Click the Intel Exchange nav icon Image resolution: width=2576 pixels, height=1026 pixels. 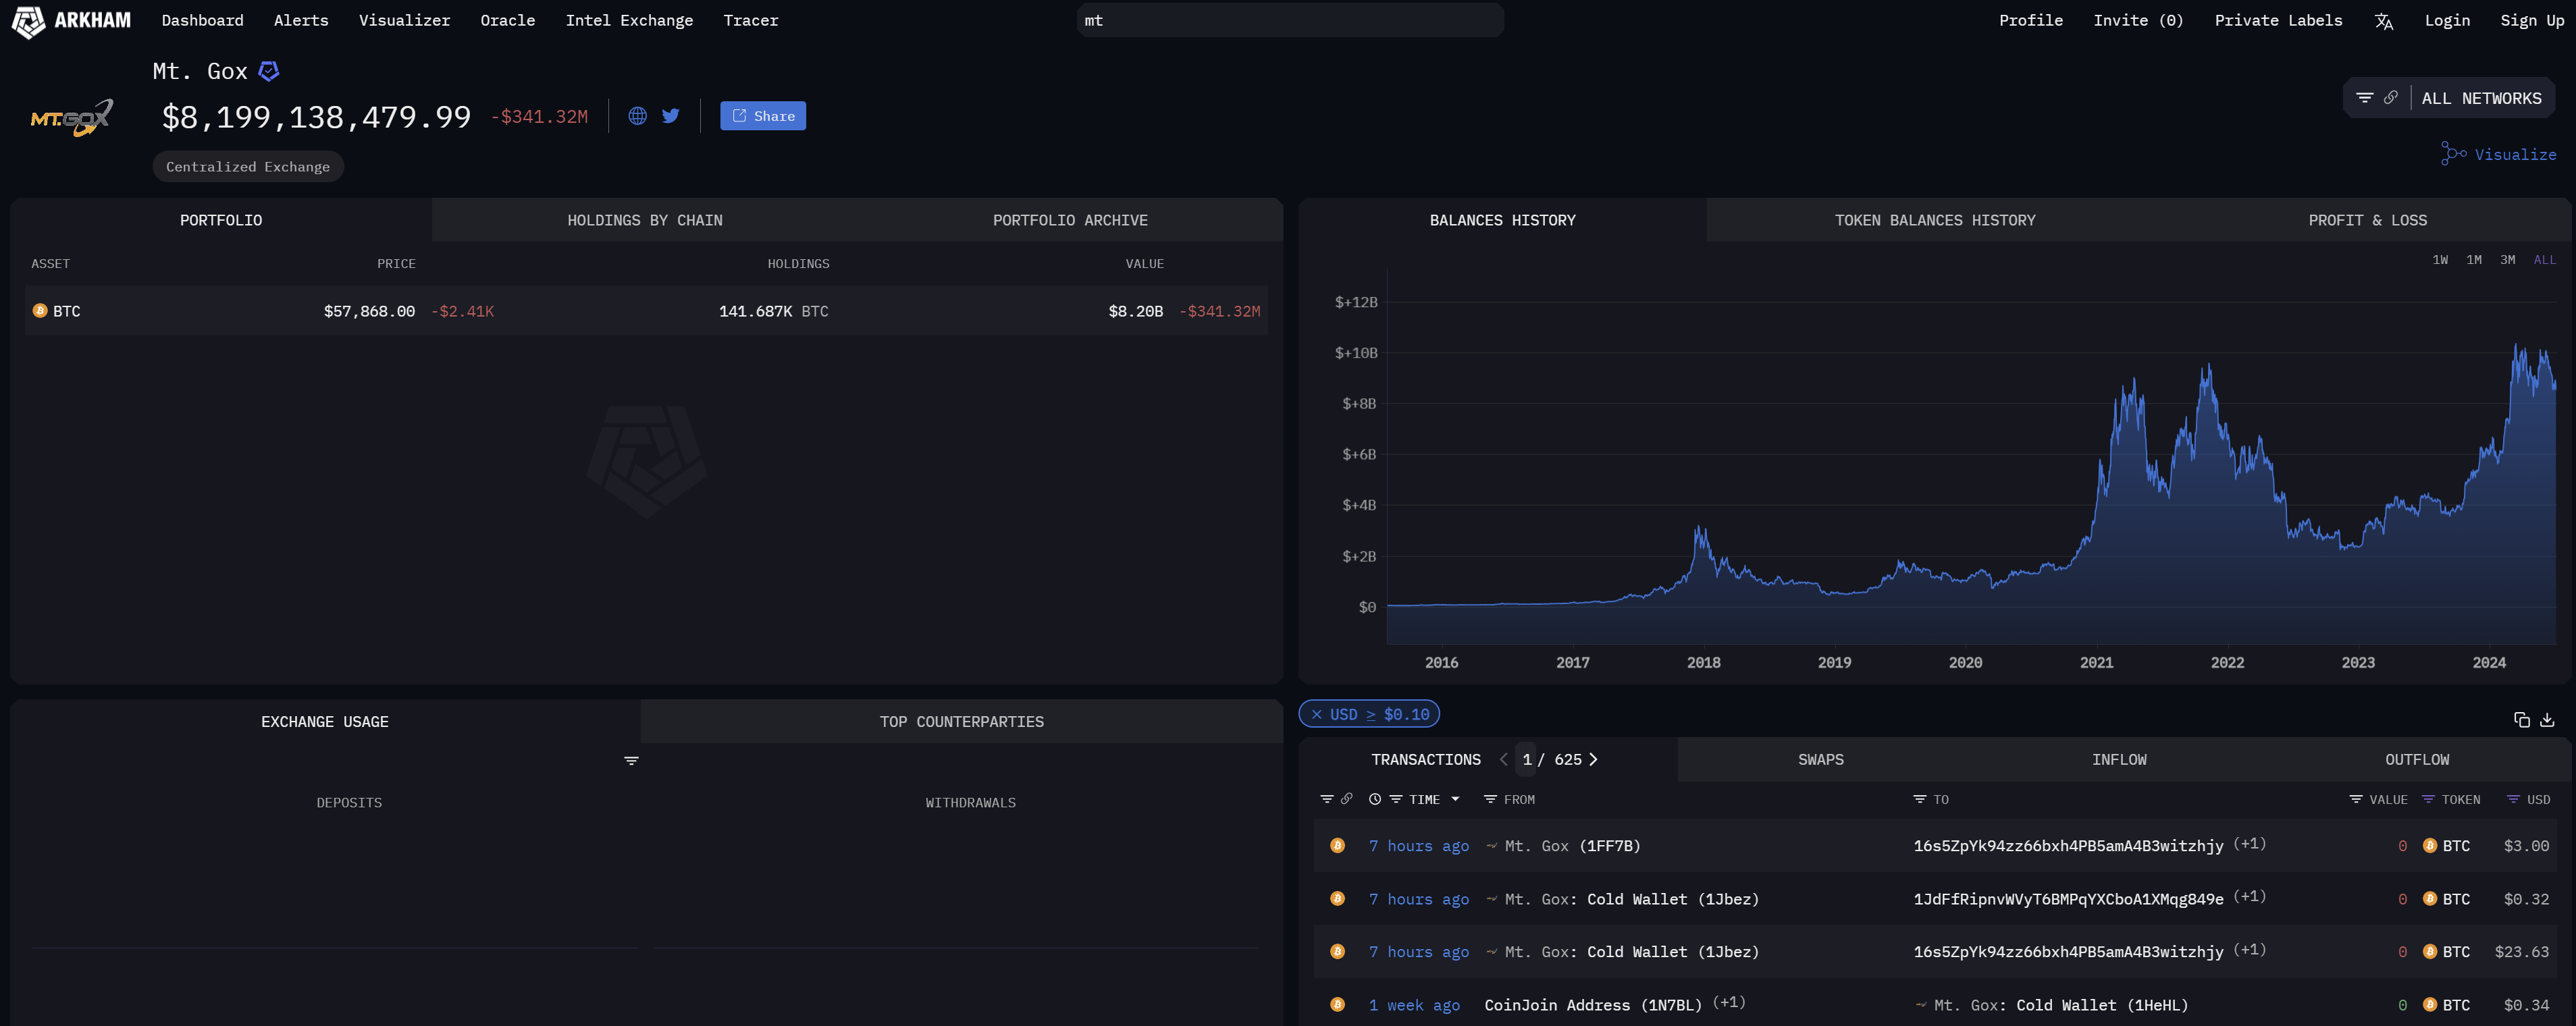[x=629, y=20]
